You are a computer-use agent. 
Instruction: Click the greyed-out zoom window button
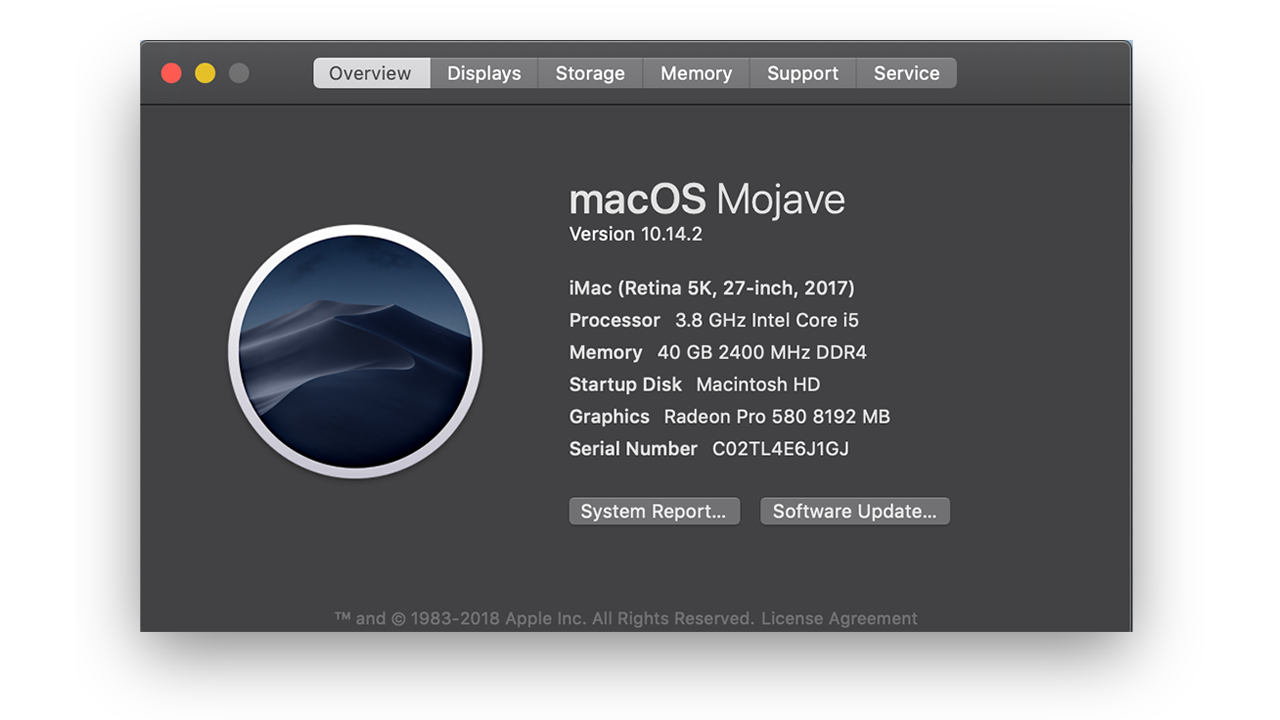coord(239,73)
